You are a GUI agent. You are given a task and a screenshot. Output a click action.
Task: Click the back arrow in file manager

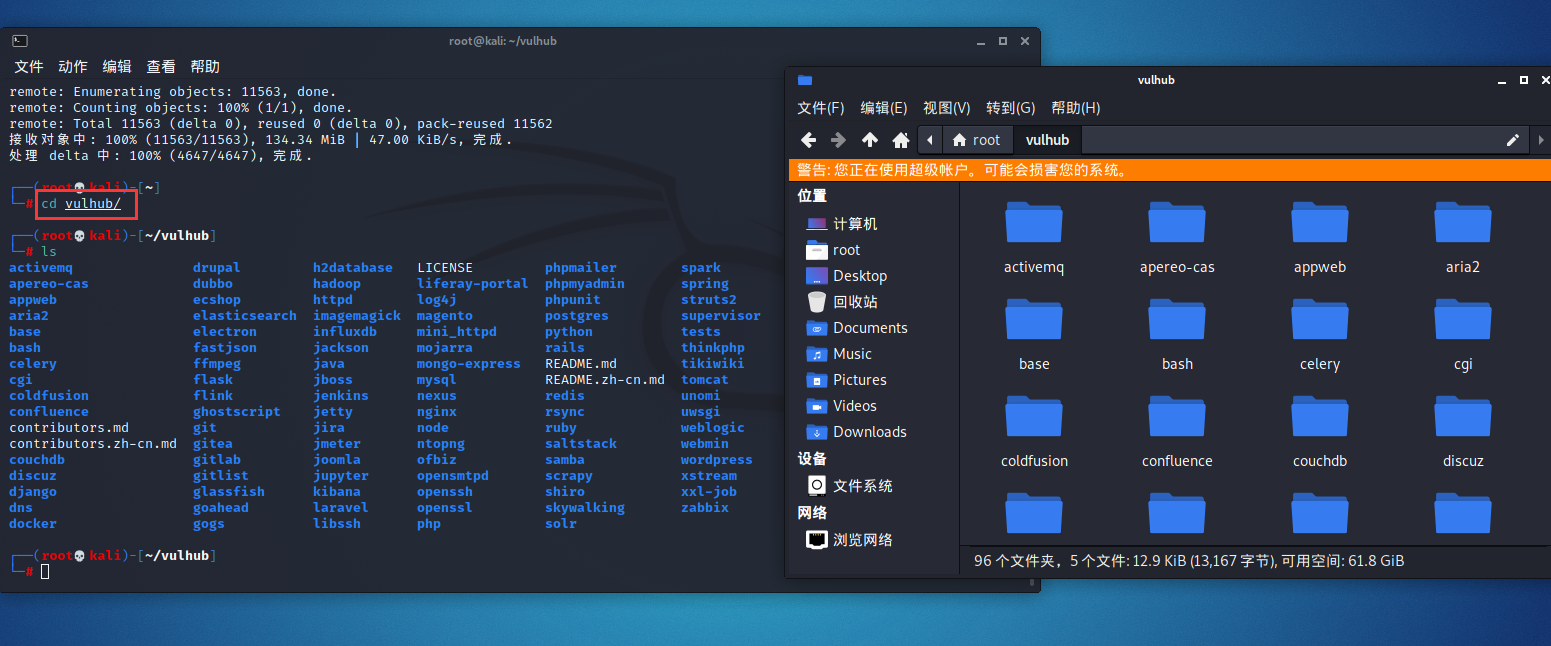809,140
